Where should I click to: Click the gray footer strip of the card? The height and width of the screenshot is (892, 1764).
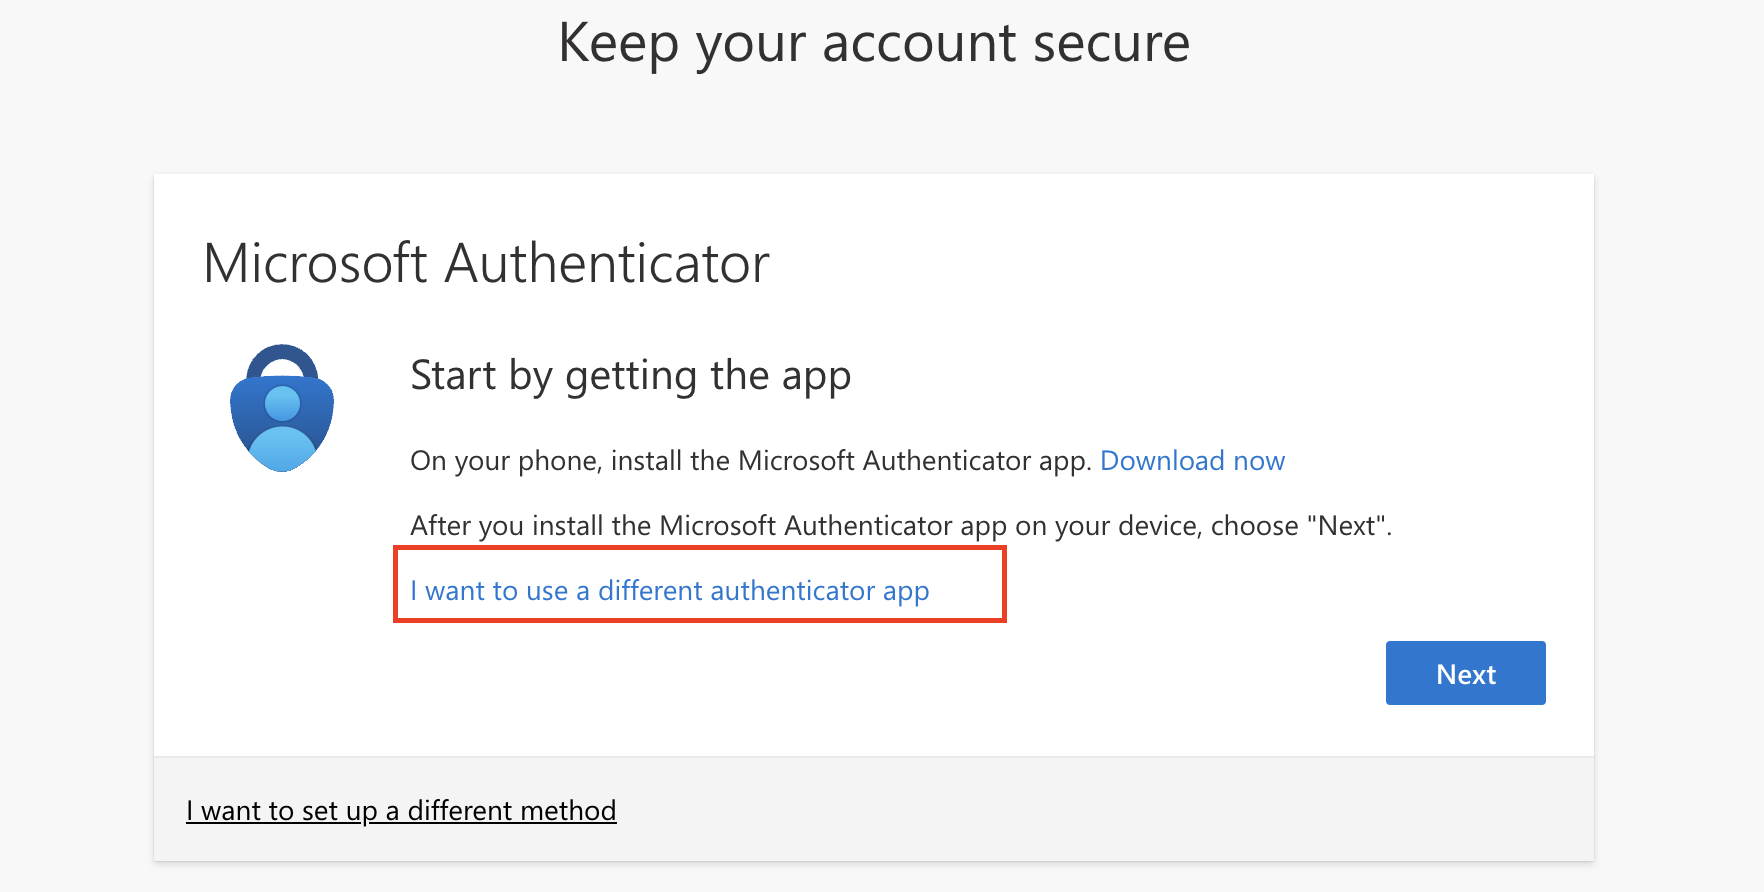[1000, 810]
